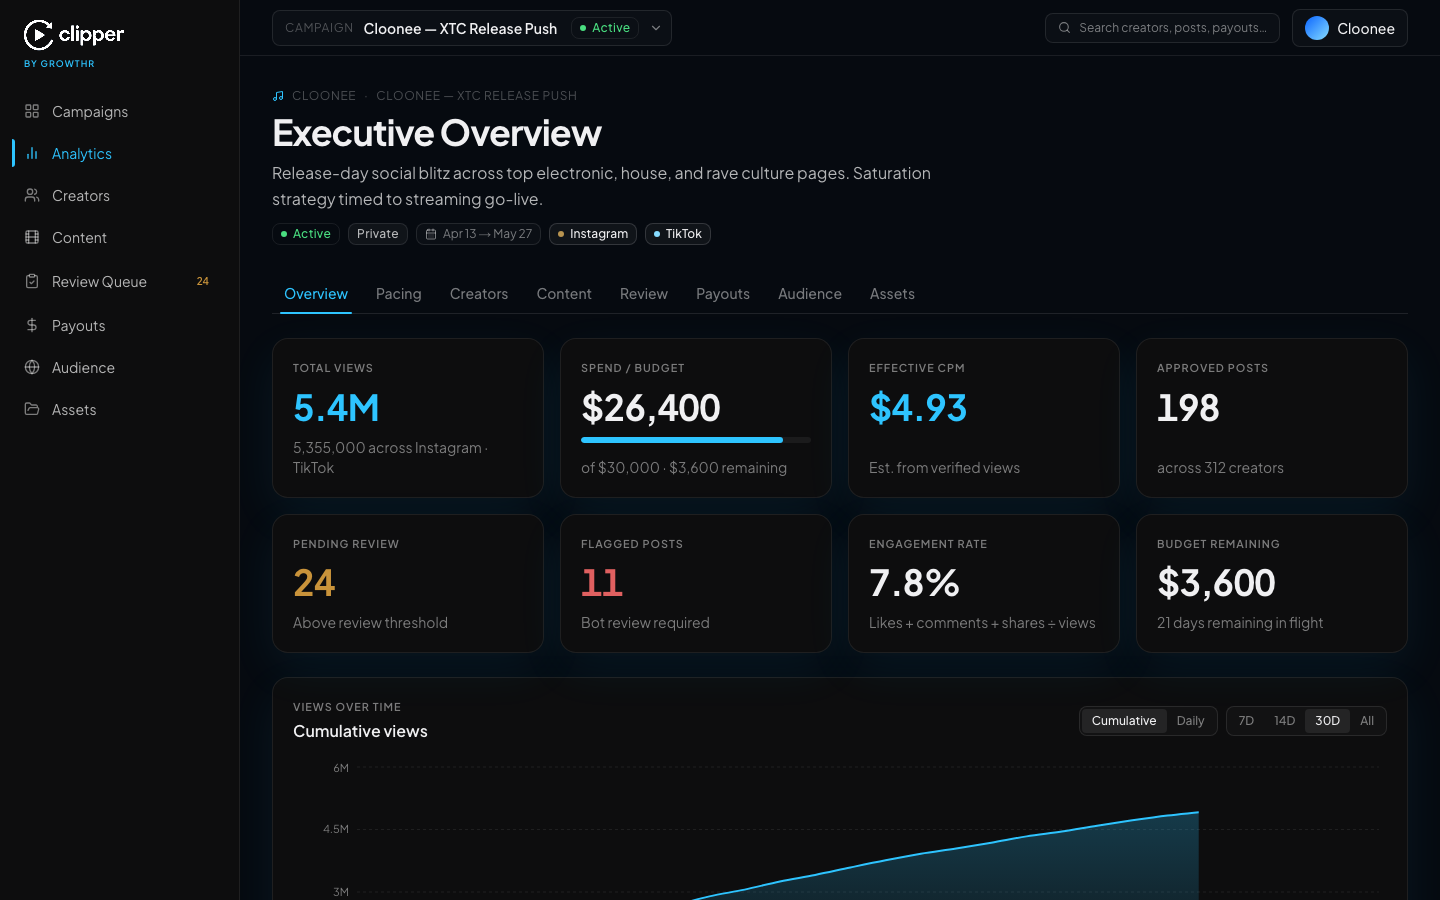1440x900 pixels.
Task: Click the Pending Review 24 value
Action: 314,583
